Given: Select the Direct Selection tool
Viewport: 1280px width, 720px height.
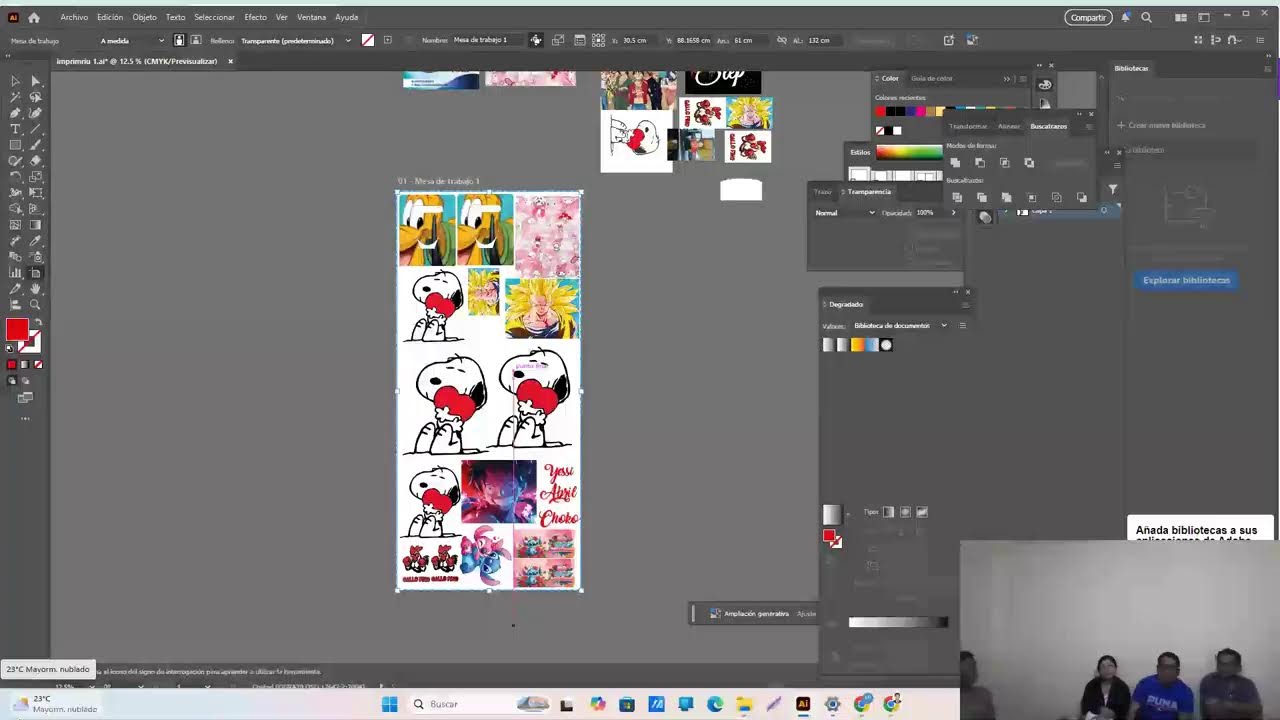Looking at the screenshot, I should 35,80.
